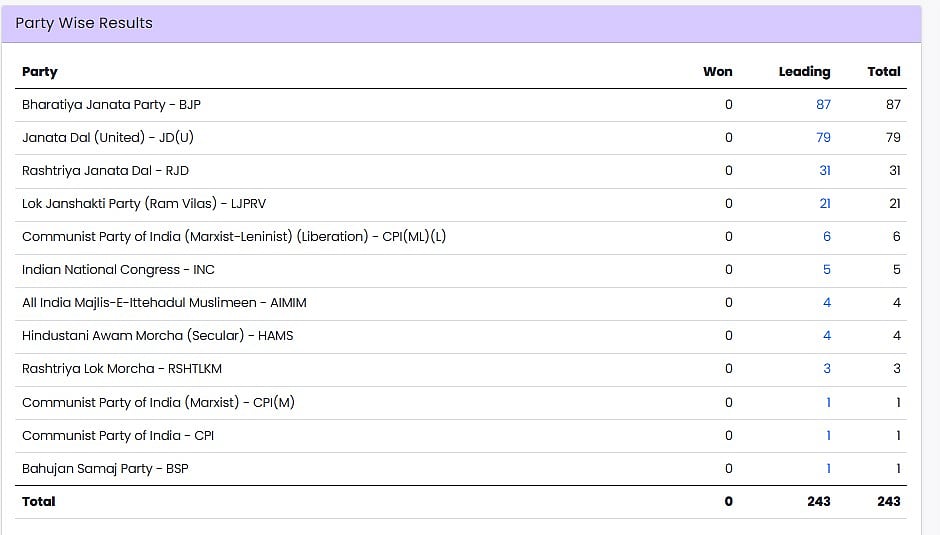The image size is (940, 535).
Task: Open AIMIM leading seats link
Action: (826, 302)
